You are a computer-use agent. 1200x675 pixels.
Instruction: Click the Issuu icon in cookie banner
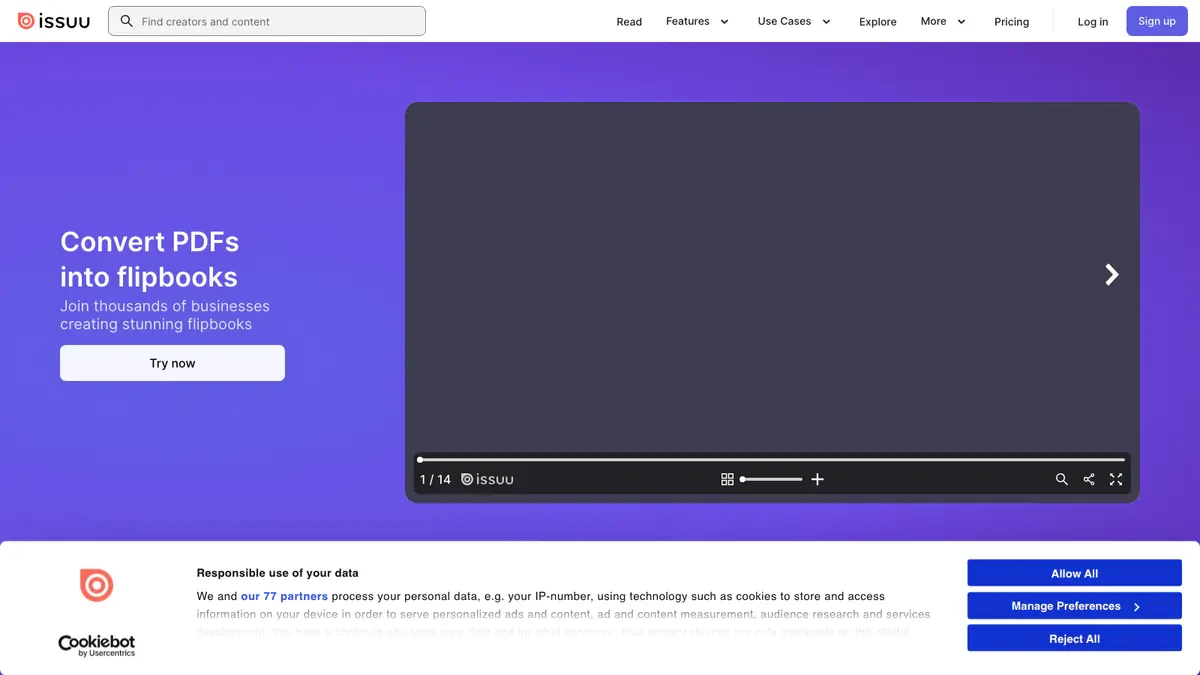click(x=96, y=585)
